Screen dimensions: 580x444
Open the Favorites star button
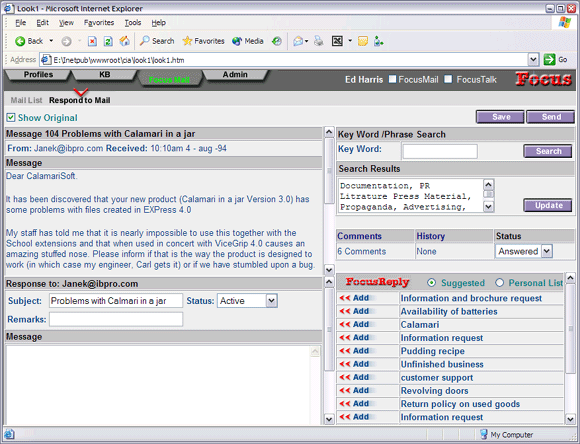pos(203,41)
